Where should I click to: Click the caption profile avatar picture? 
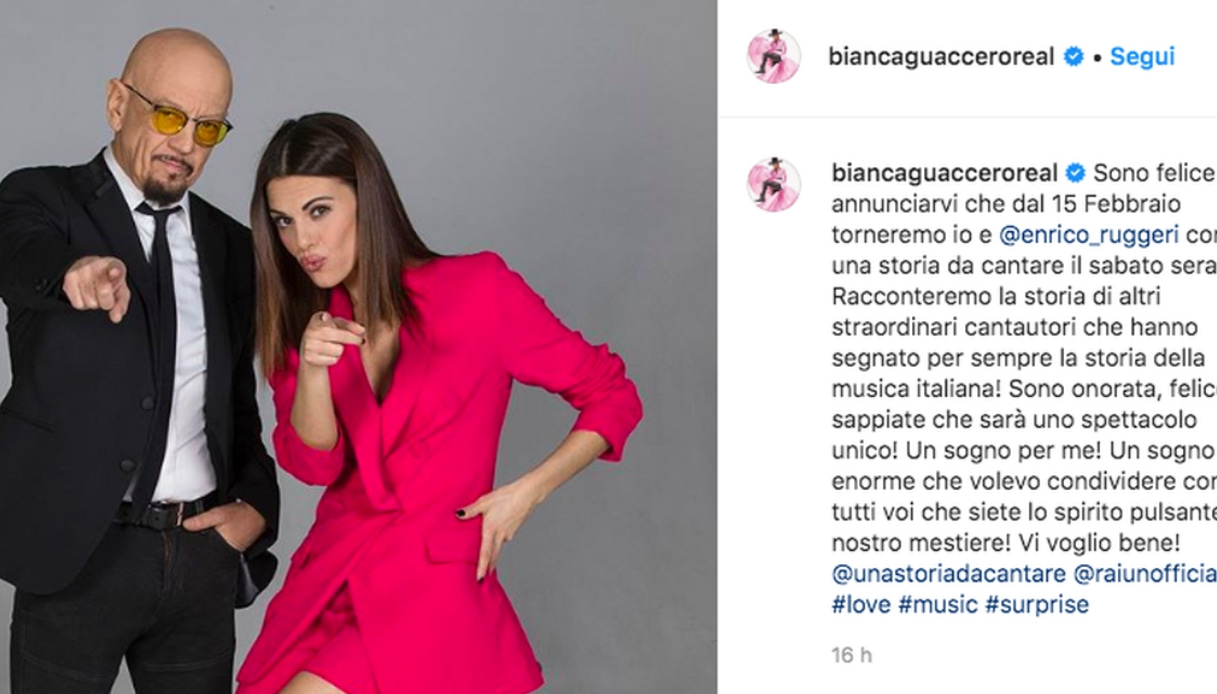click(x=774, y=185)
